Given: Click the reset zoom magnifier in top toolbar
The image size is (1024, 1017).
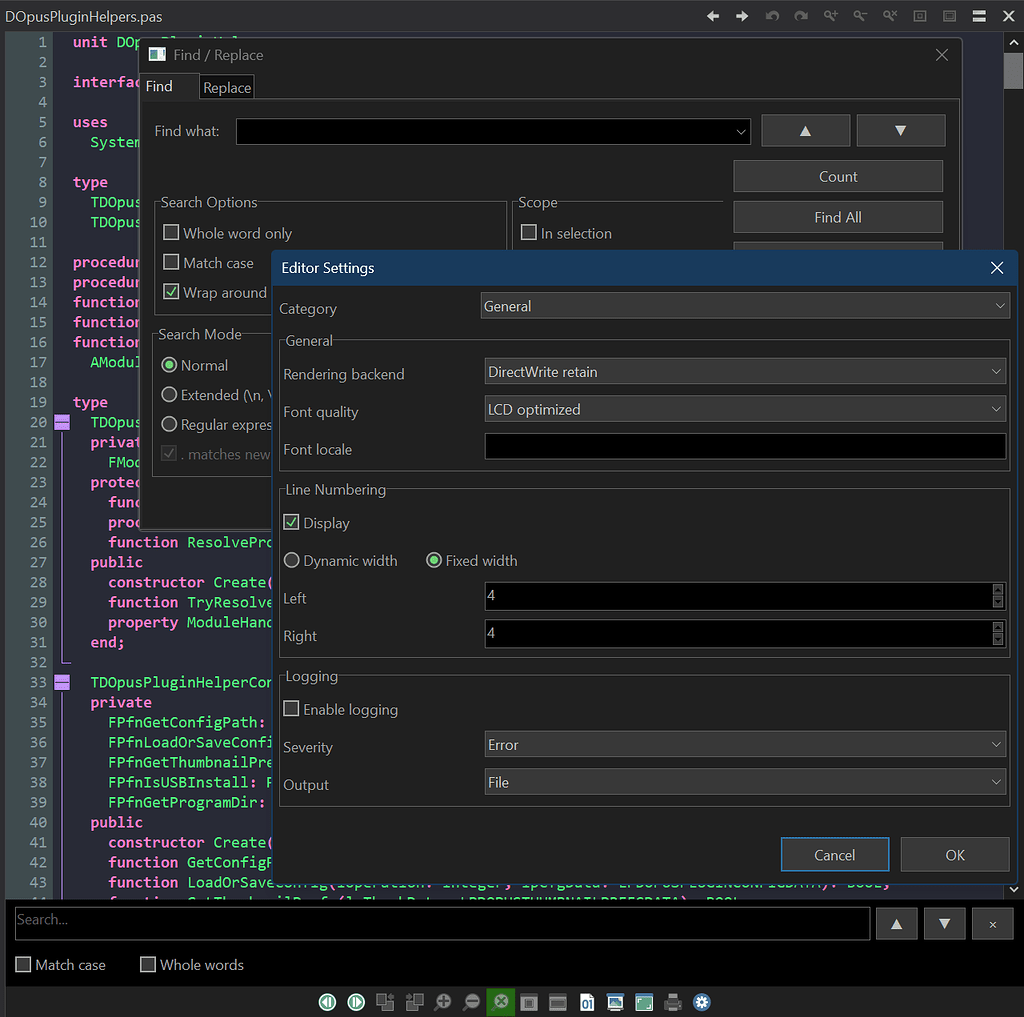Looking at the screenshot, I should pyautogui.click(x=890, y=16).
